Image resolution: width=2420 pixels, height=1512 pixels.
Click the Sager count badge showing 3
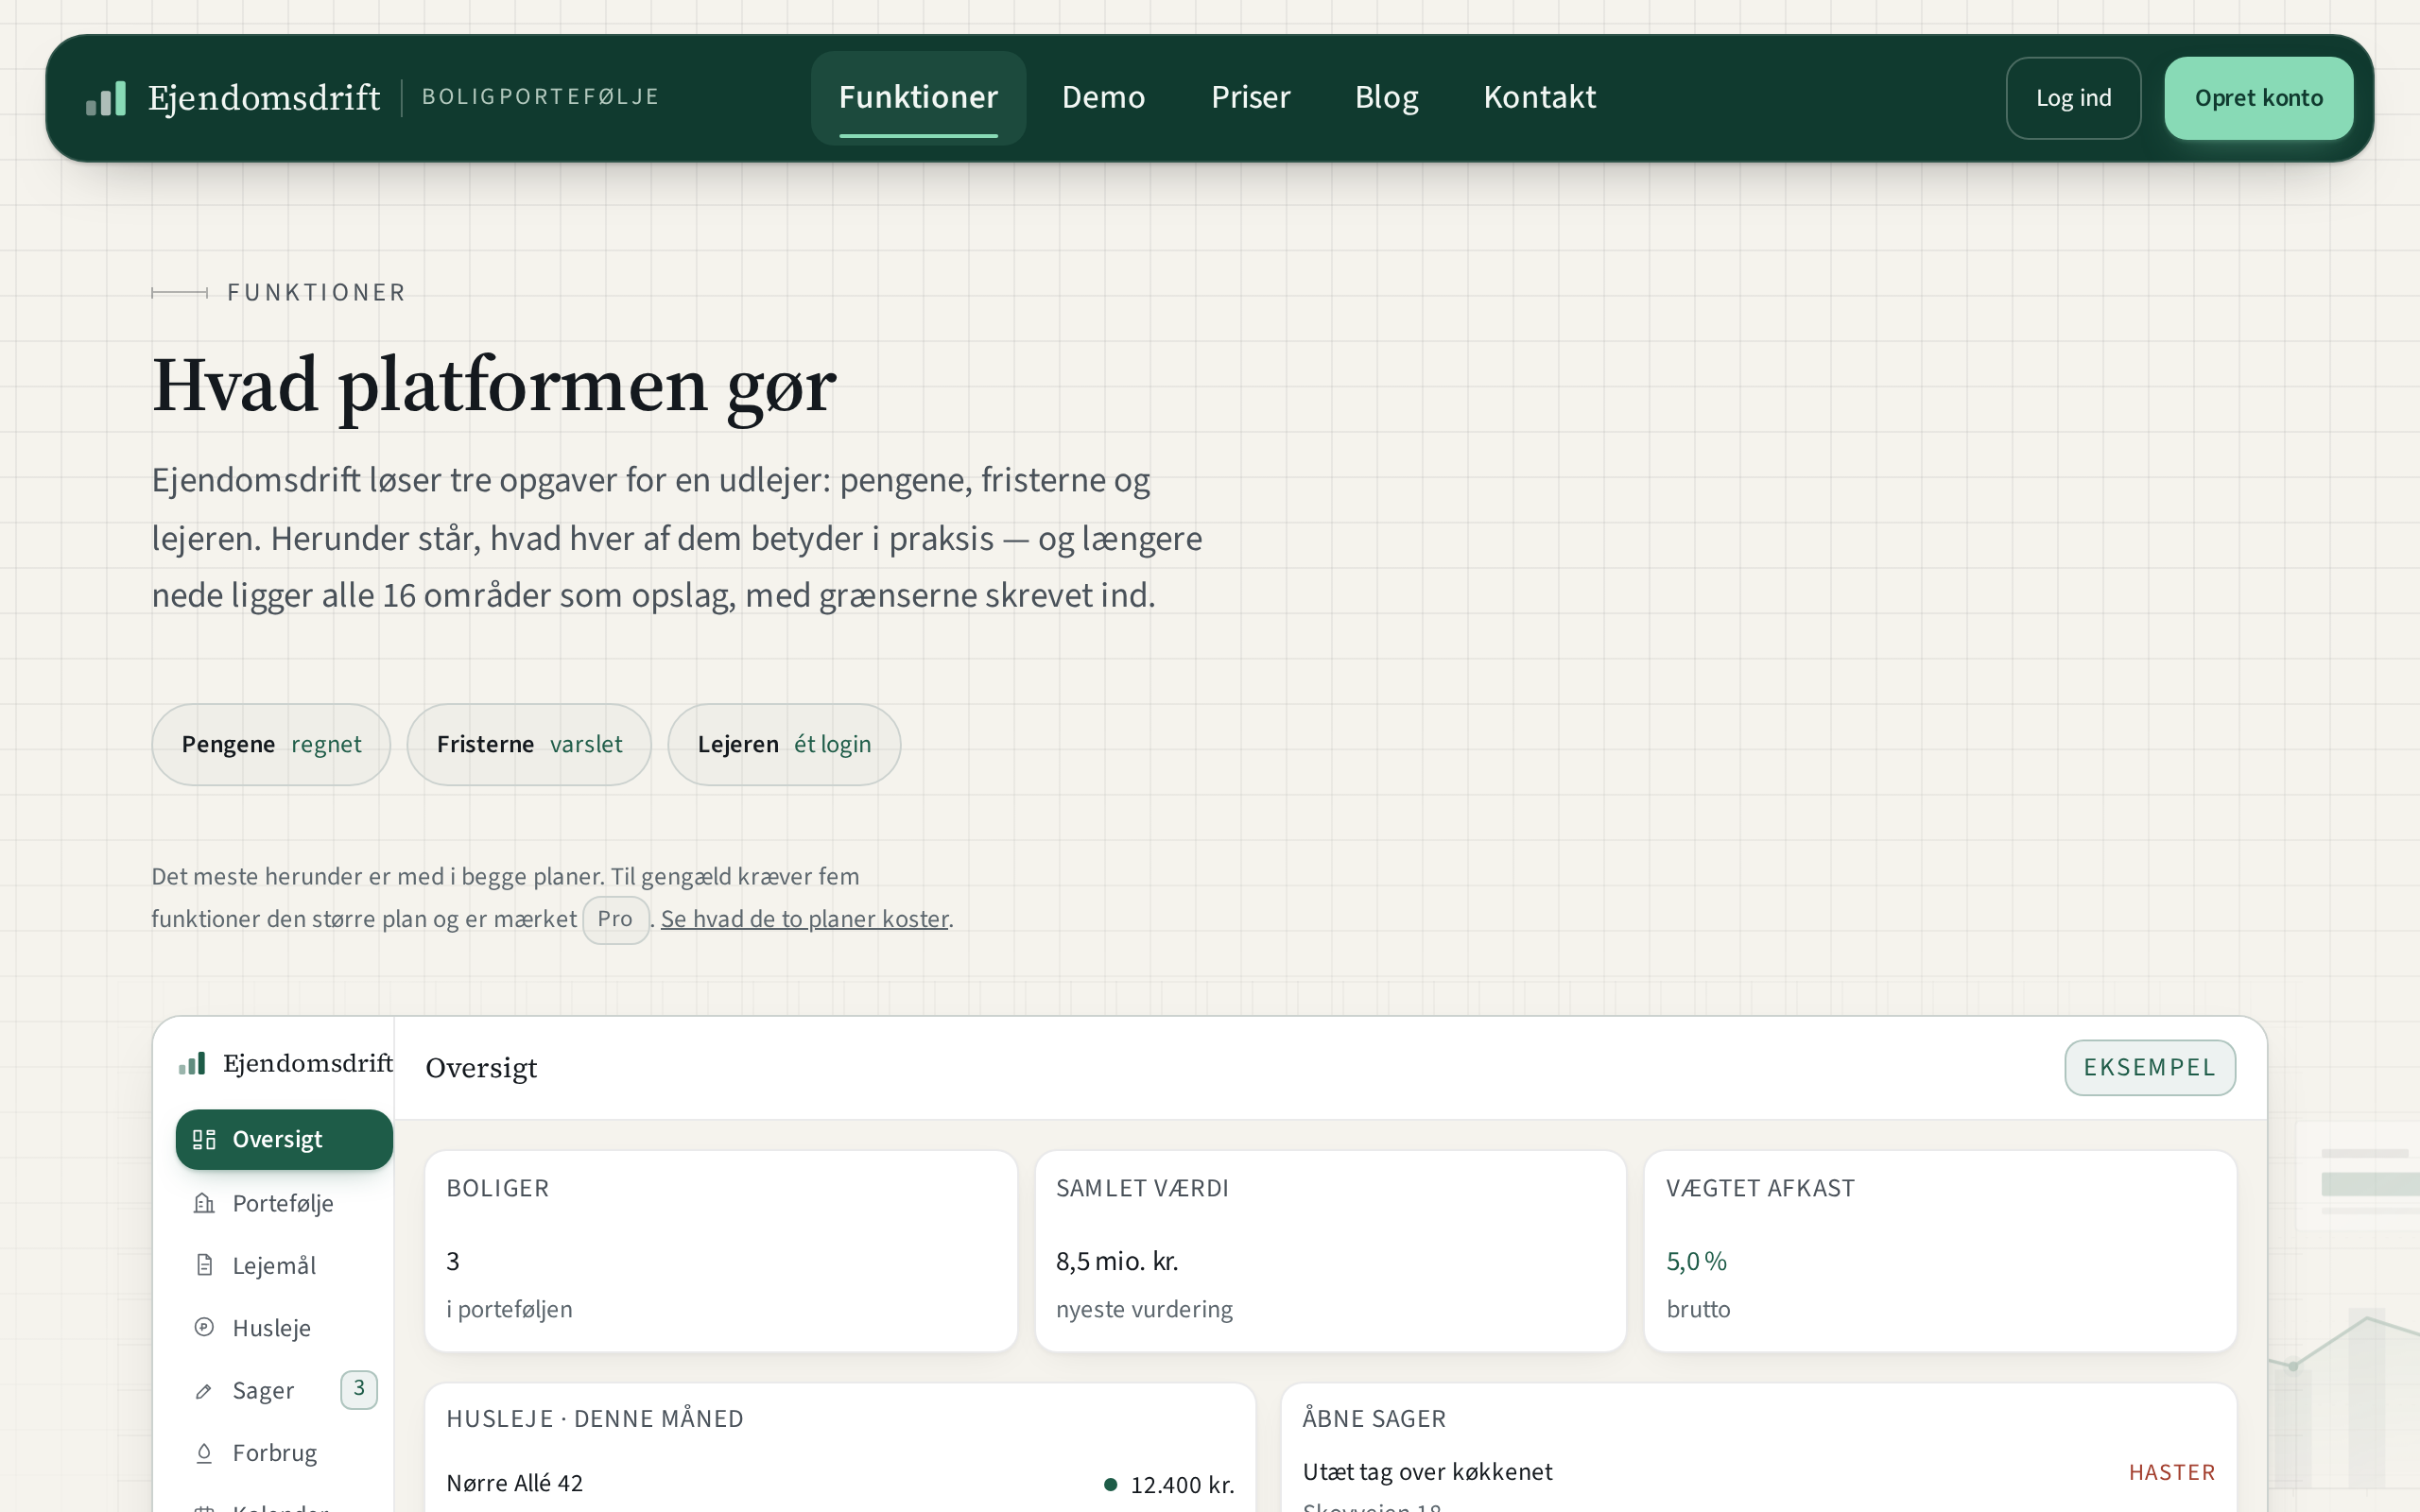pos(359,1389)
